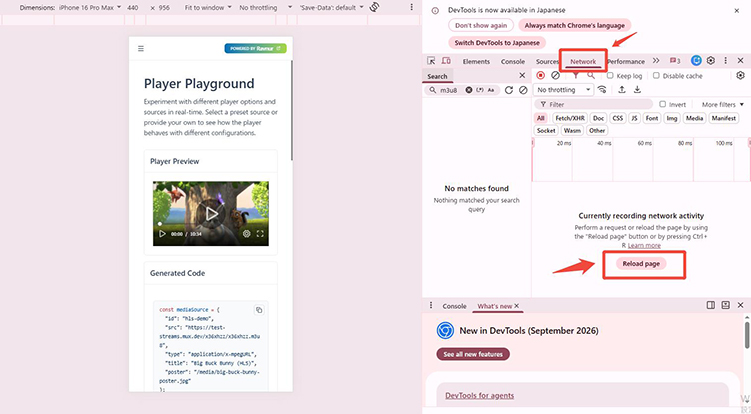Toggle regular expression search option
The width and height of the screenshot is (751, 414).
(479, 90)
